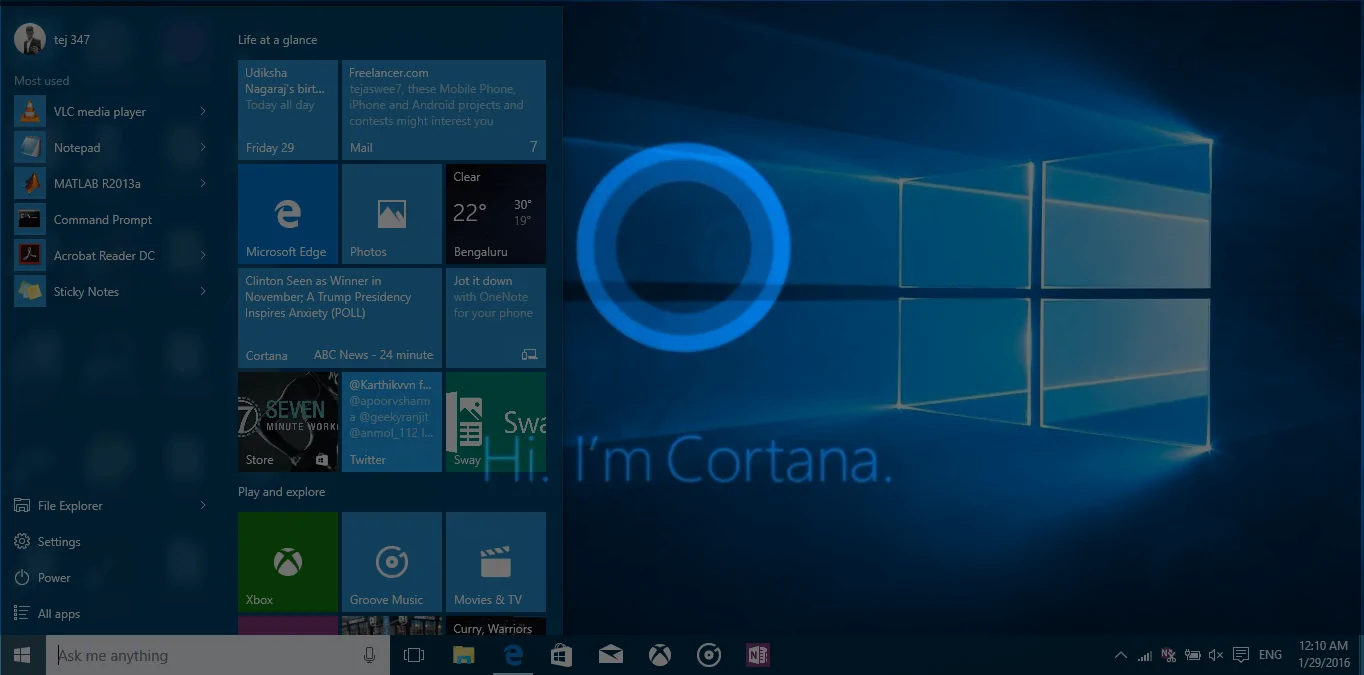1364x675 pixels.
Task: Click the Windows Start button
Action: (x=22, y=656)
